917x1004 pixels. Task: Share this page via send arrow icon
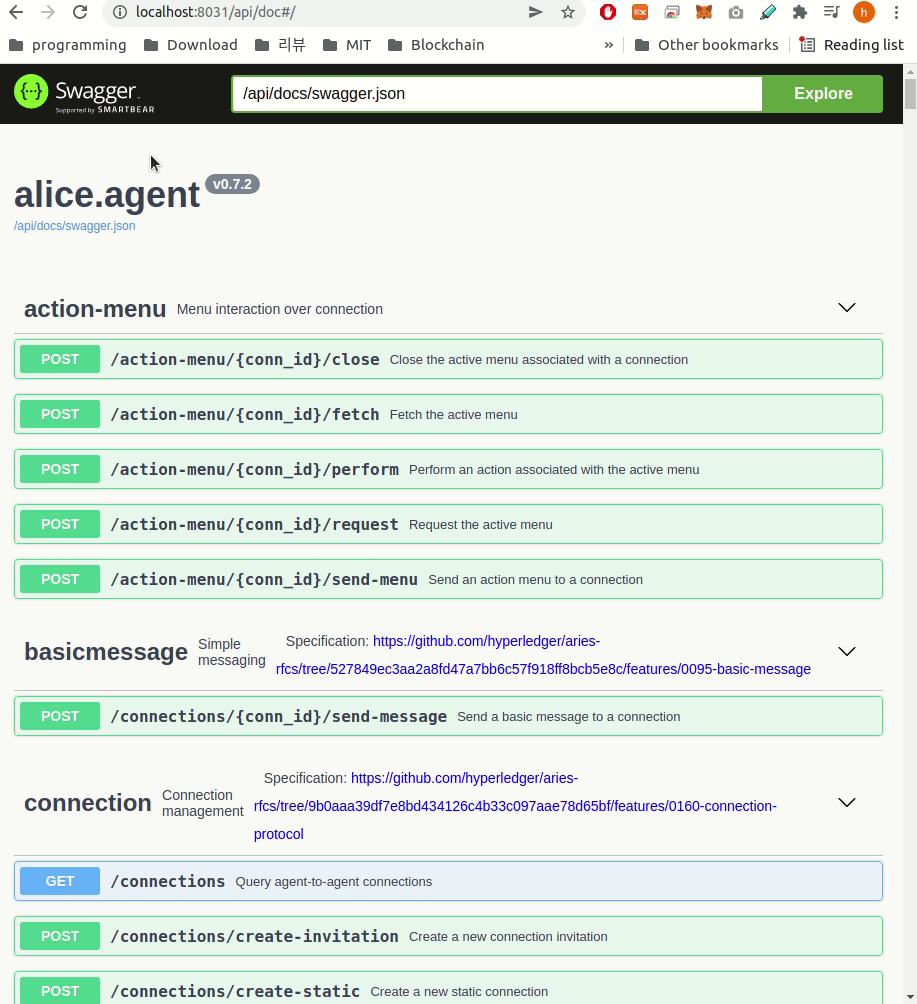[535, 12]
